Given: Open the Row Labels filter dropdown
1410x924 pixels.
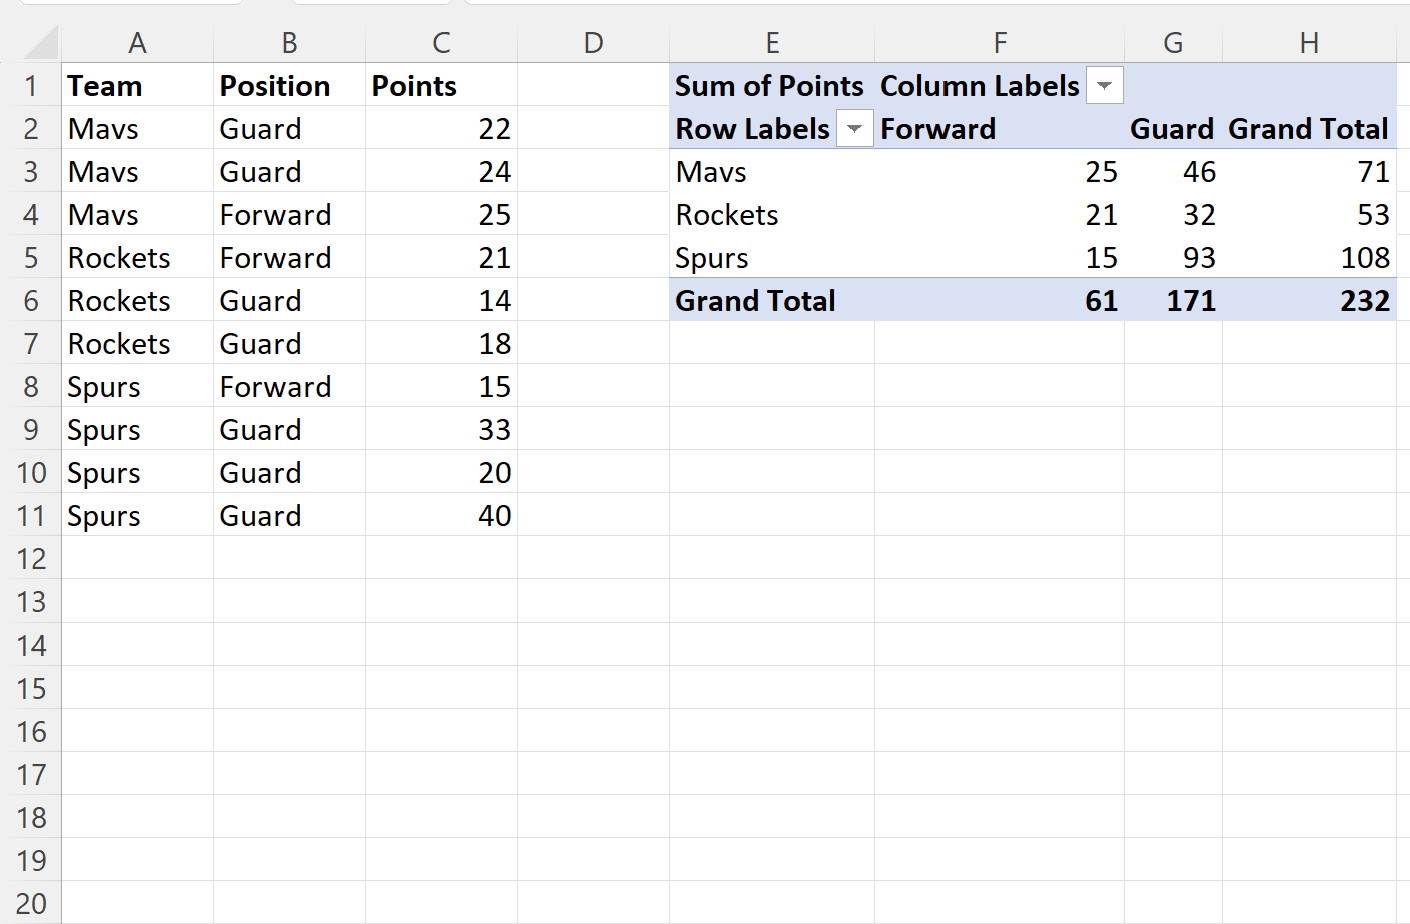Looking at the screenshot, I should [x=854, y=129].
